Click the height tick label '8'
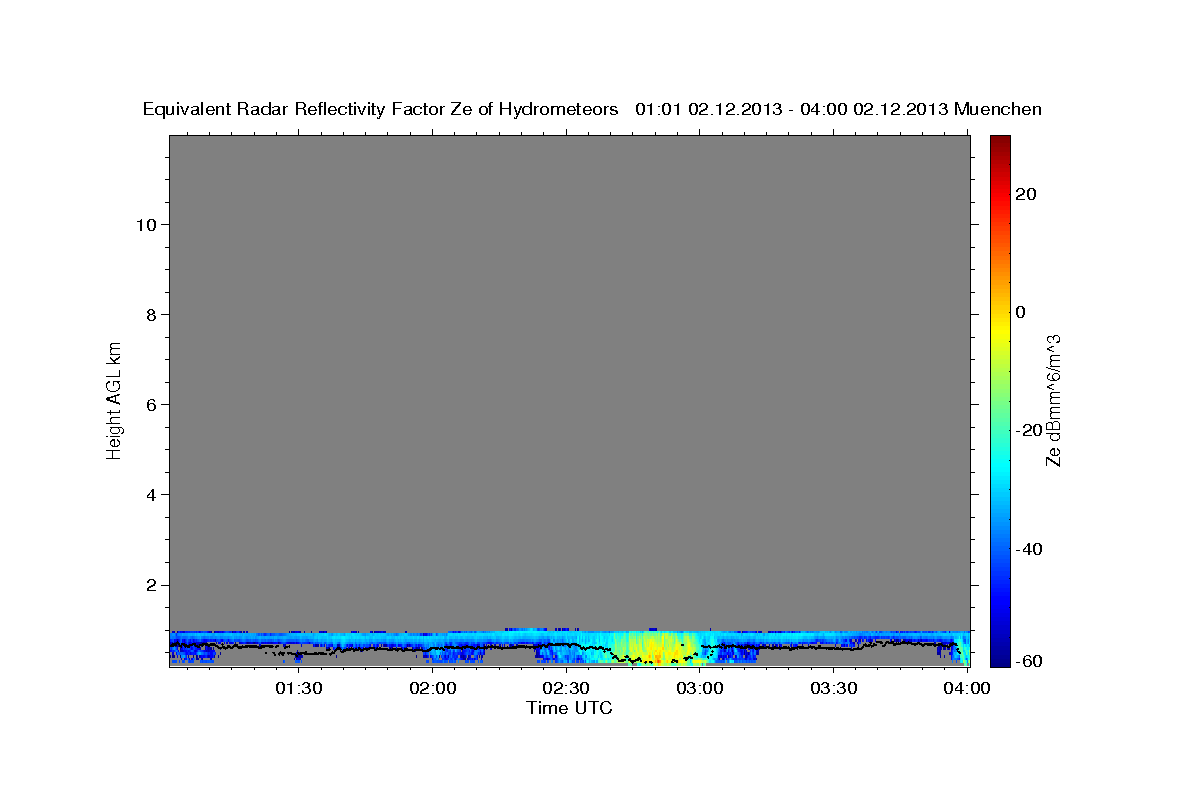This screenshot has width=1200, height=800. coord(152,314)
